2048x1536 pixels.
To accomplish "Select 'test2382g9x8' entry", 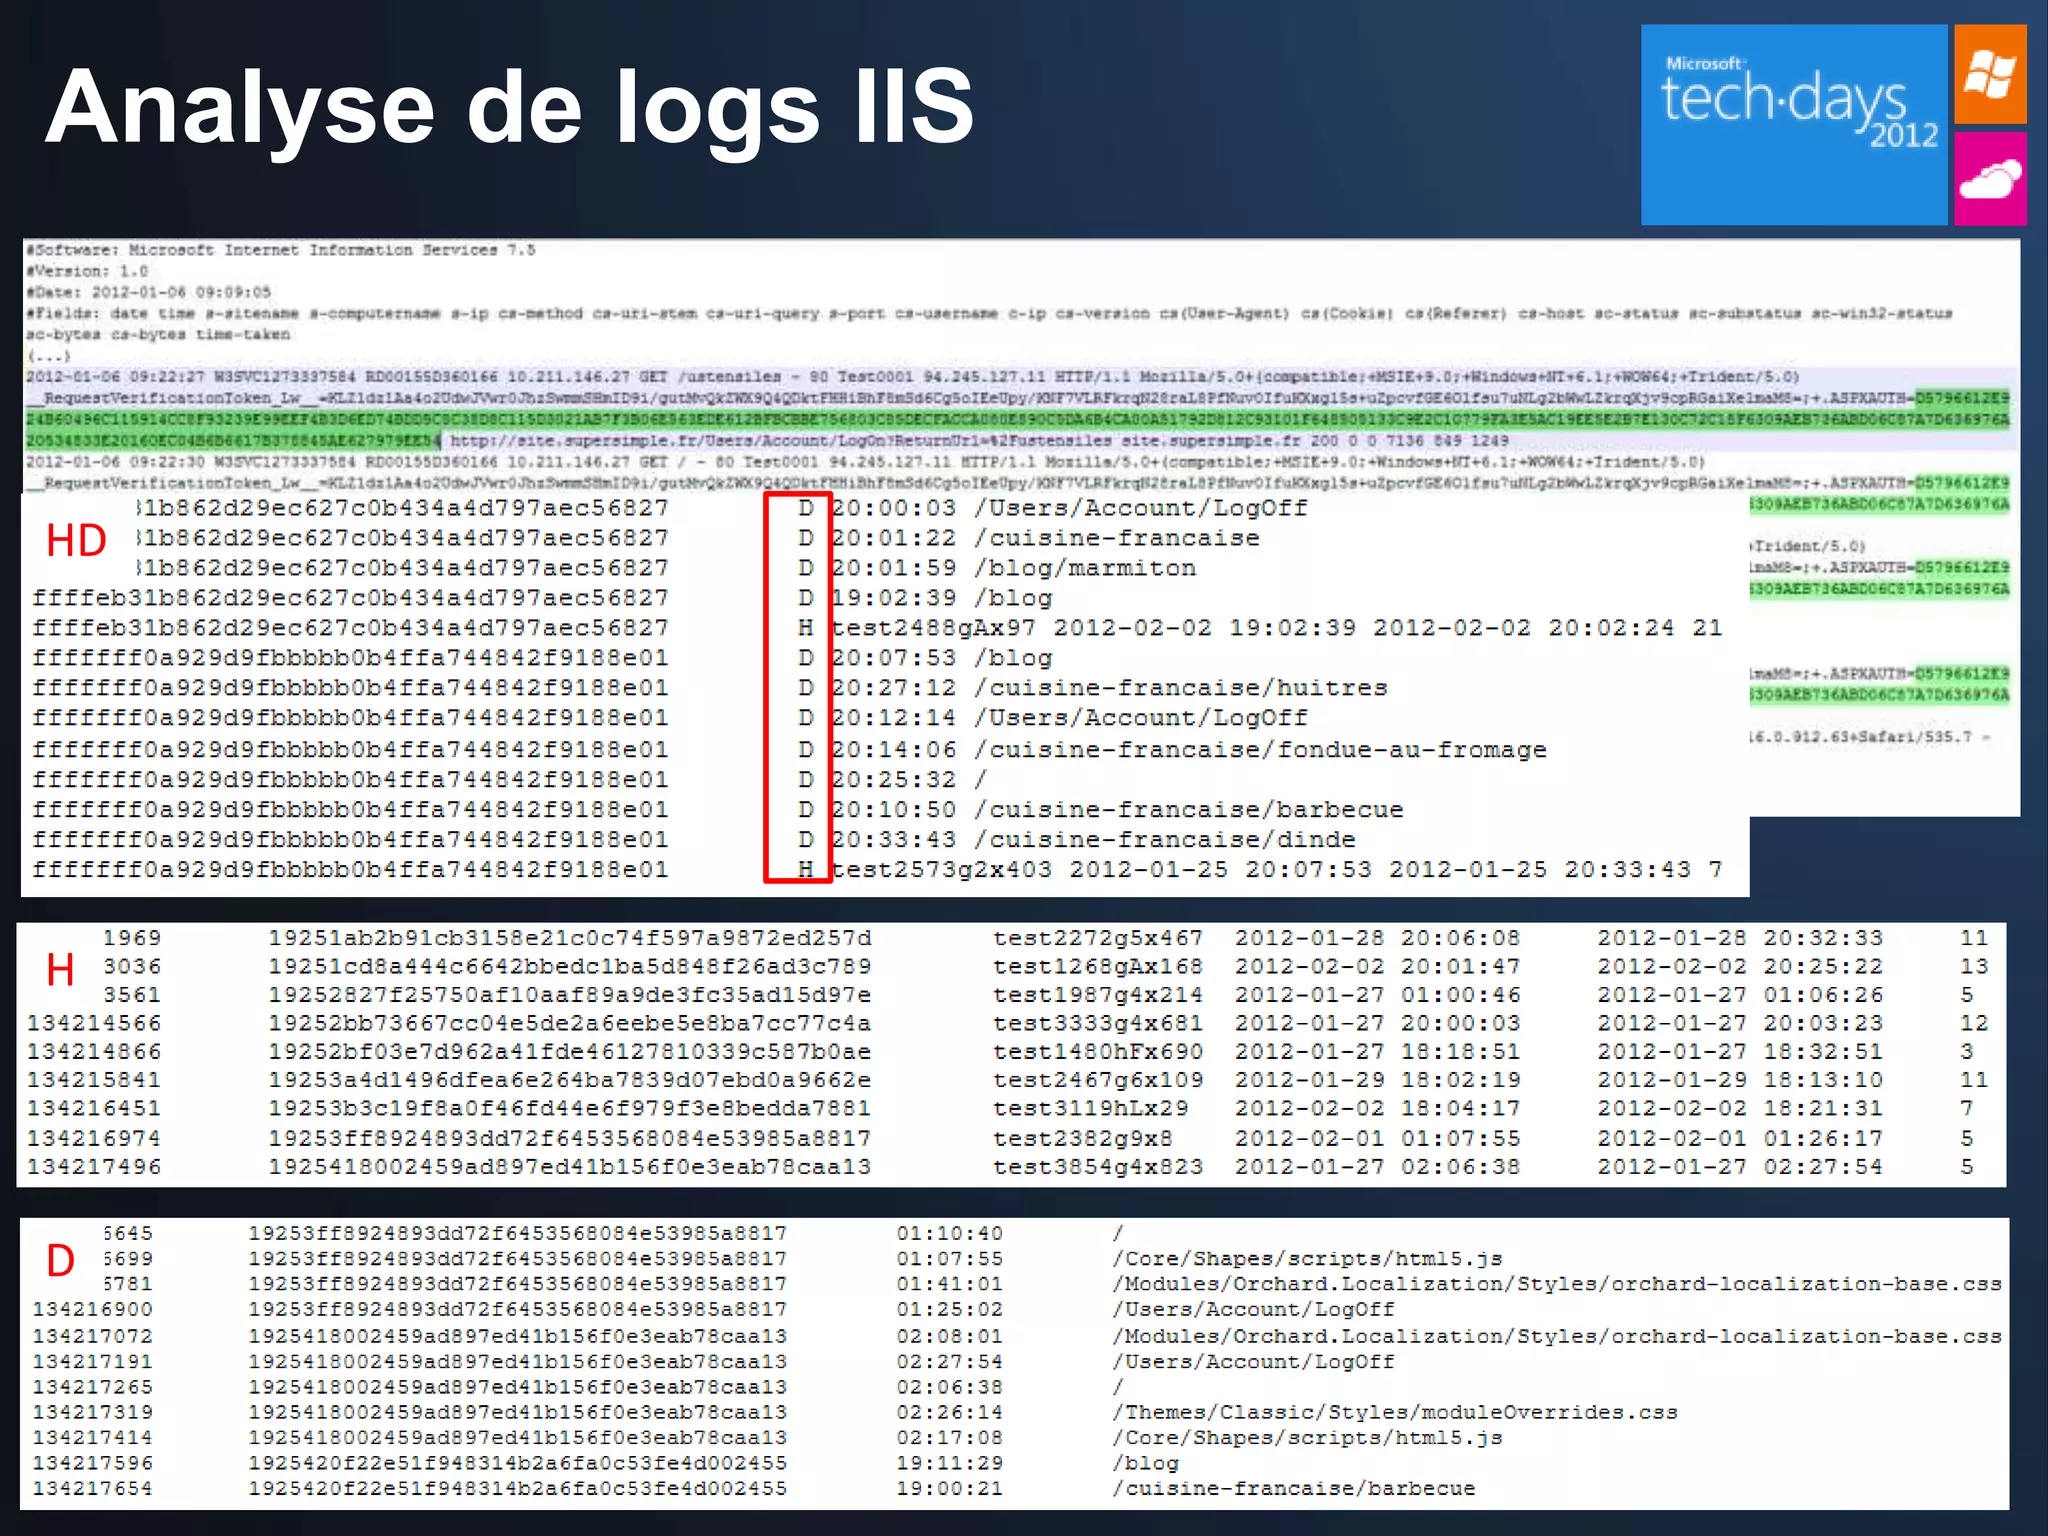I will [x=1082, y=1138].
